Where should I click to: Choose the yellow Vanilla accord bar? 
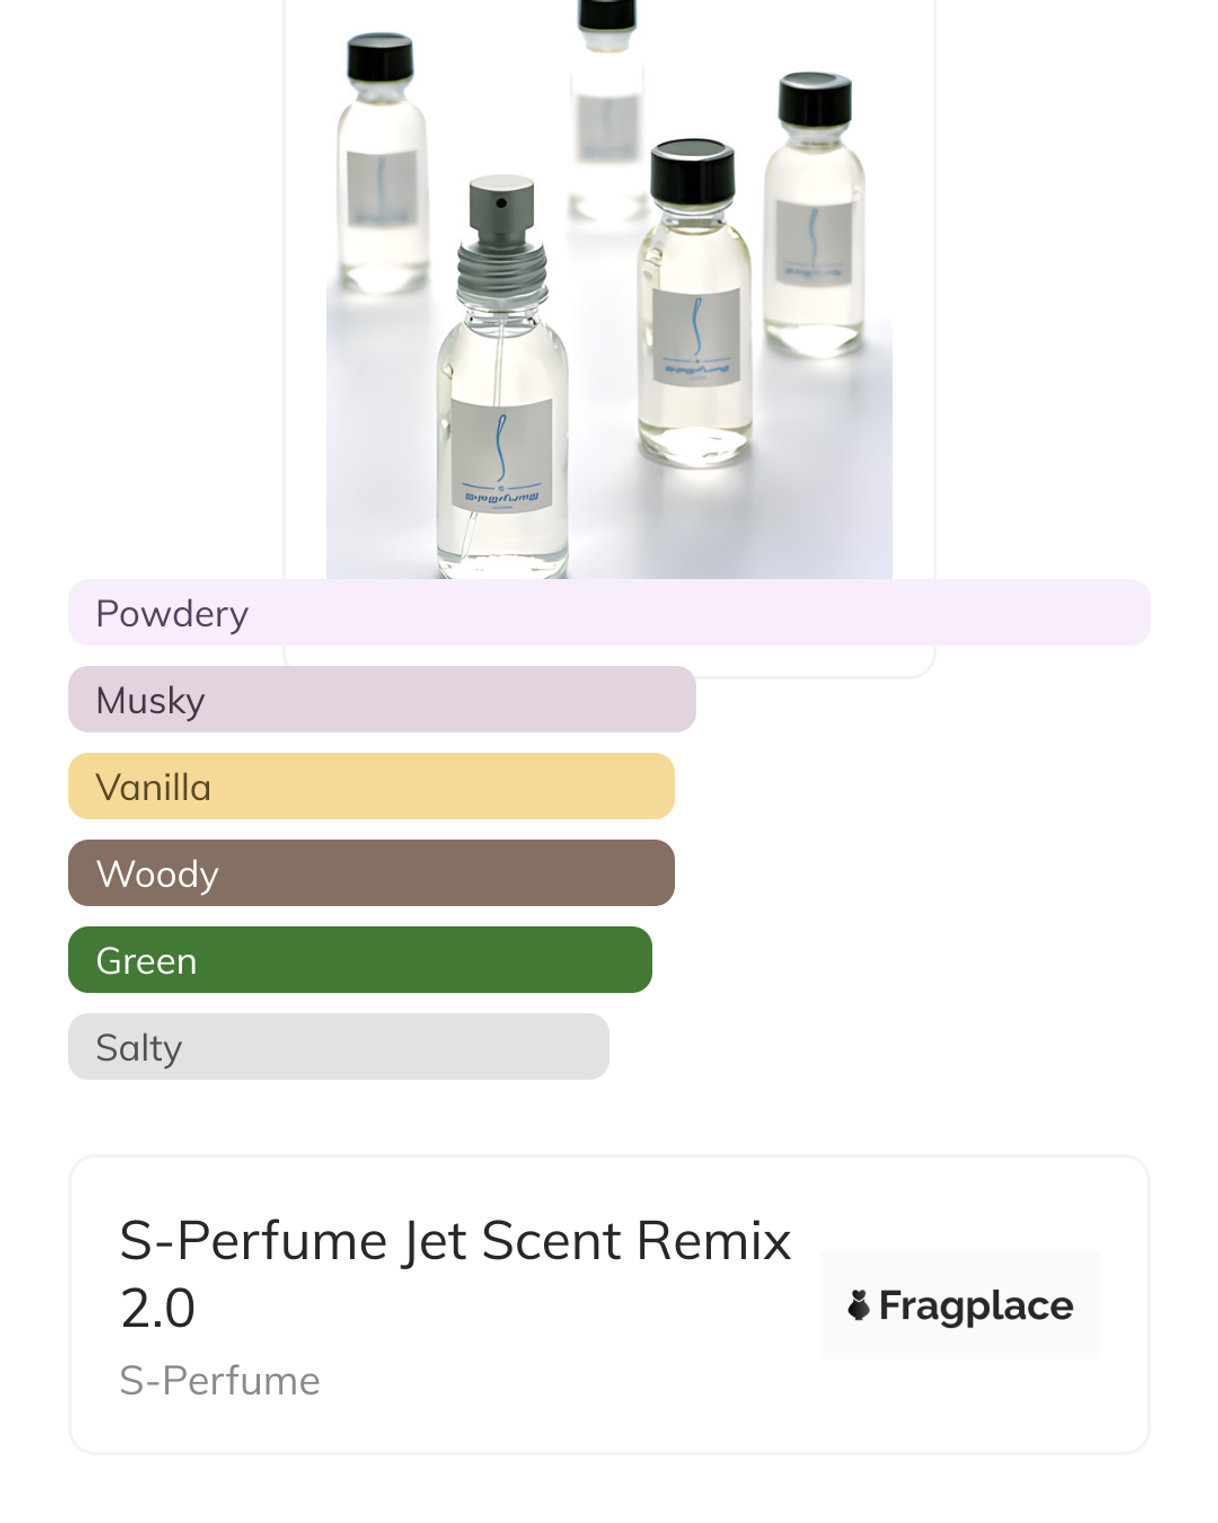371,787
